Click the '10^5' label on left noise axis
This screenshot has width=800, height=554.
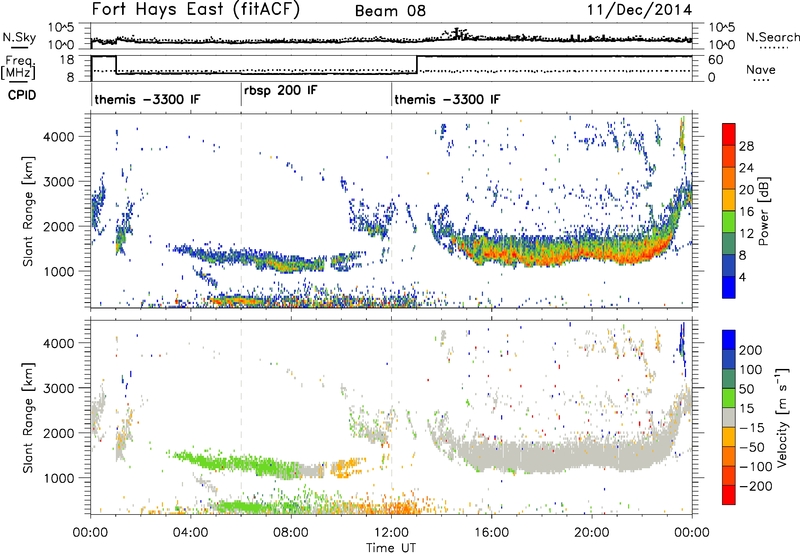(x=61, y=27)
